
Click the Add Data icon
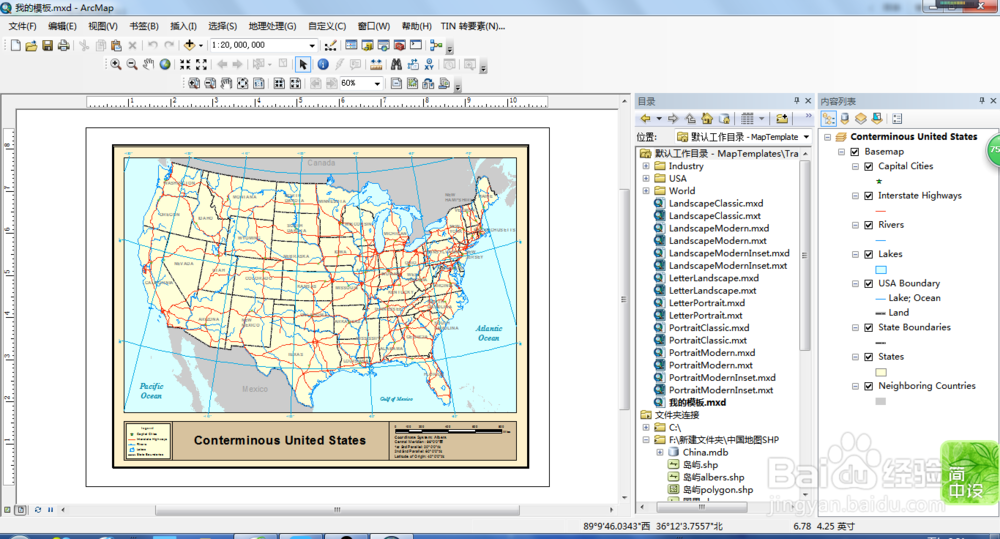pyautogui.click(x=189, y=45)
